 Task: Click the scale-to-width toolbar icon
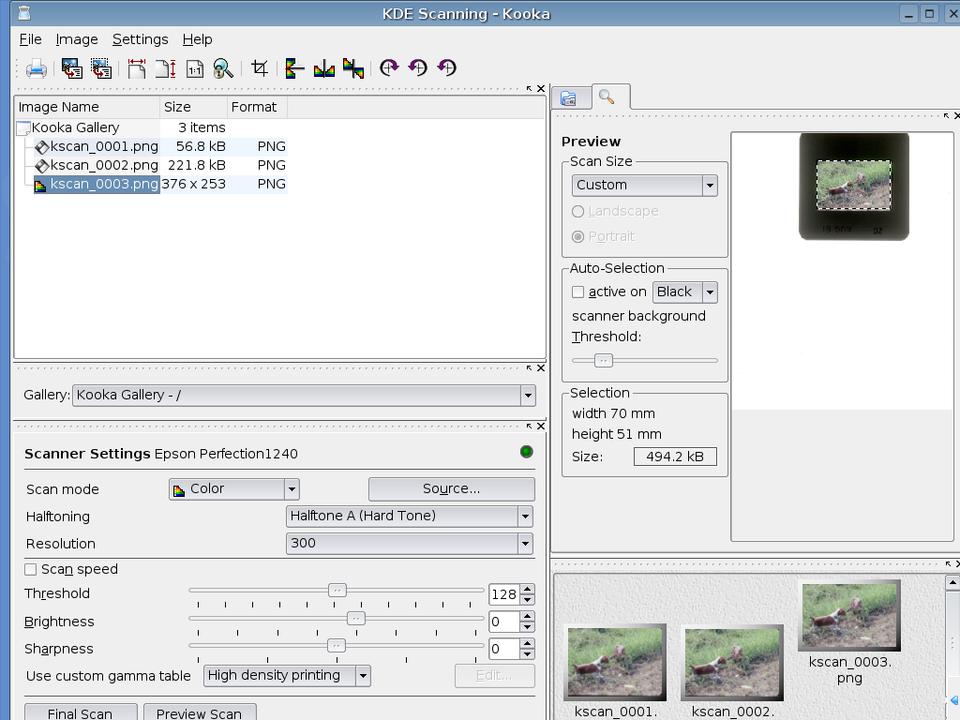coord(136,68)
